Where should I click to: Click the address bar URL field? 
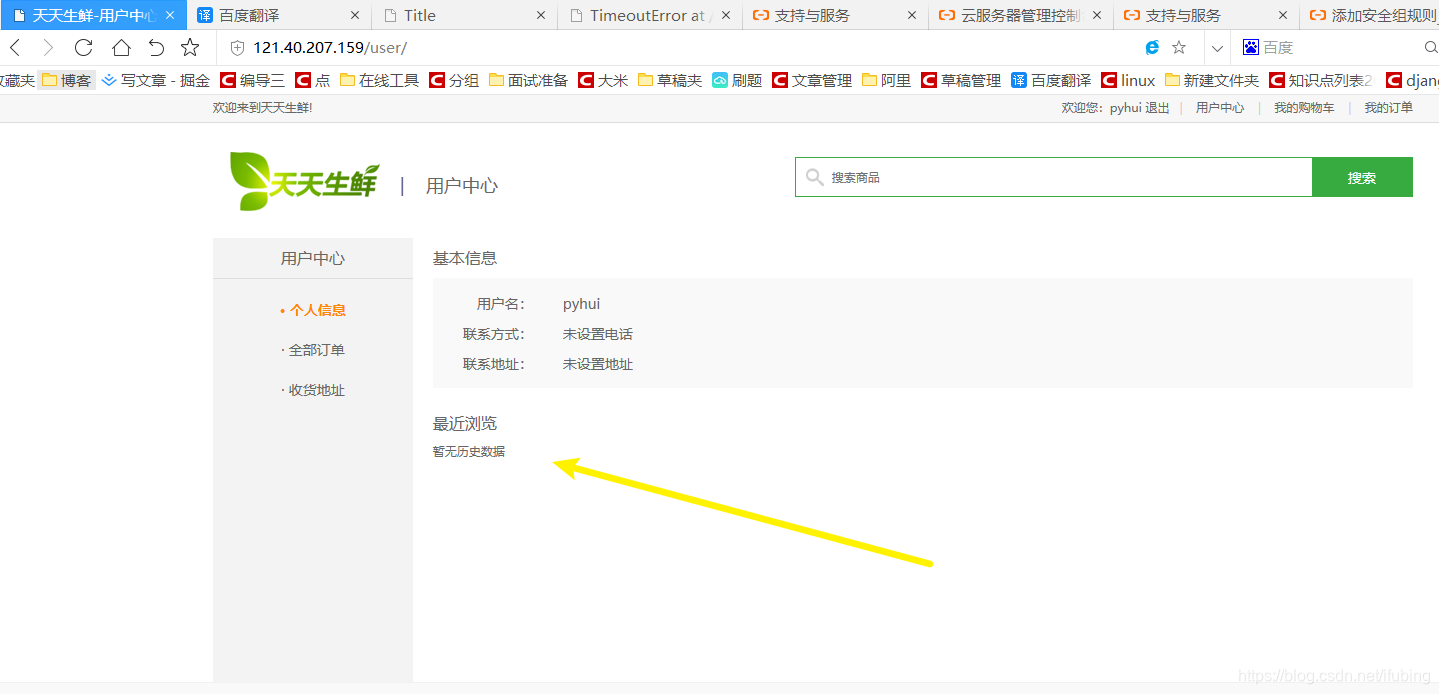pos(680,48)
